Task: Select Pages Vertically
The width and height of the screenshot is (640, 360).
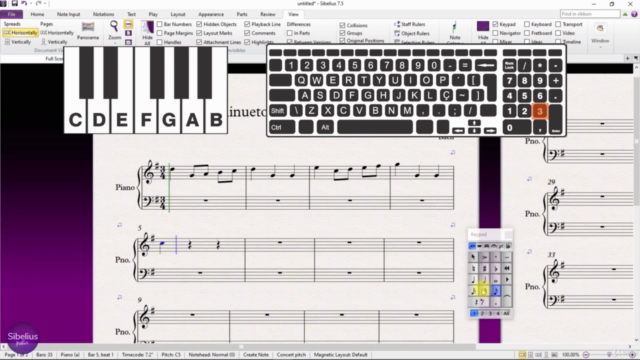Action: point(54,42)
